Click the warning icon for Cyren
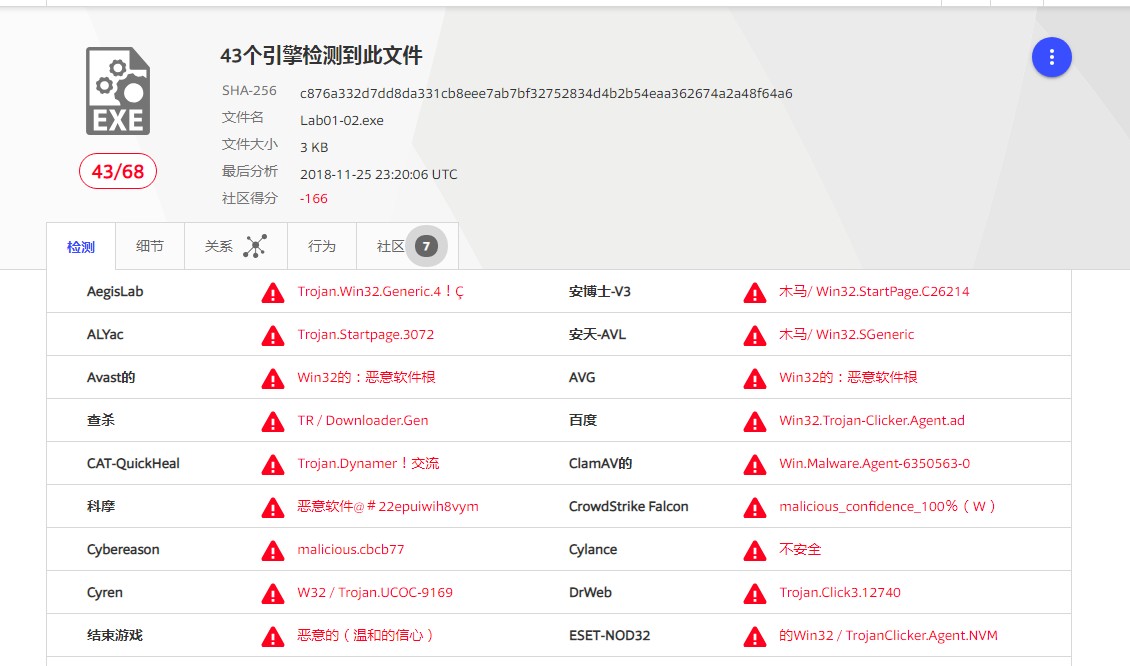The width and height of the screenshot is (1130, 666). [x=272, y=594]
